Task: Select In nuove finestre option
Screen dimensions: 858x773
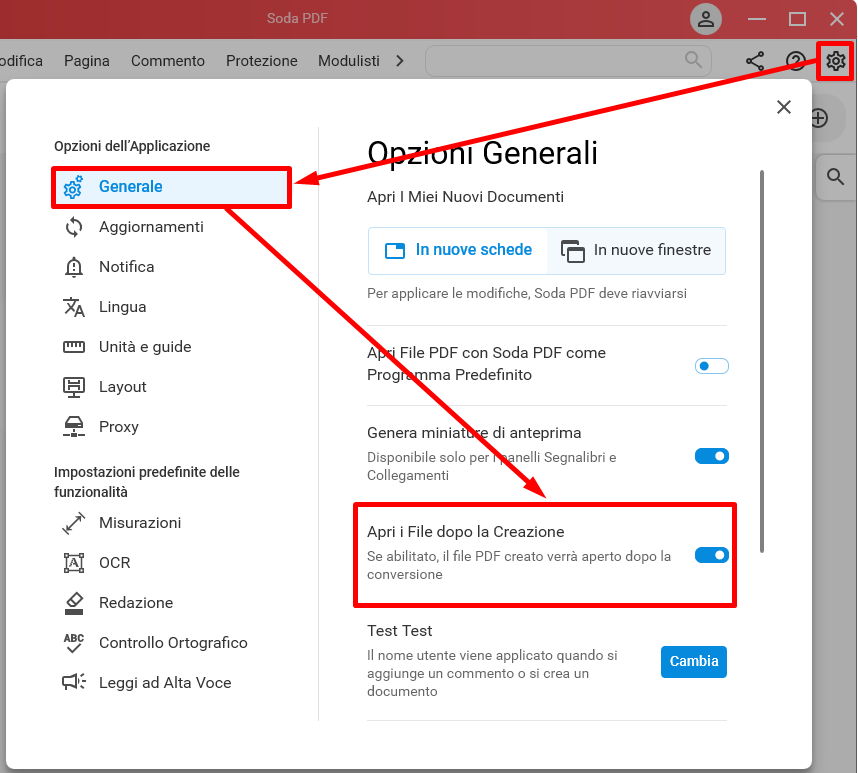Action: tap(636, 251)
